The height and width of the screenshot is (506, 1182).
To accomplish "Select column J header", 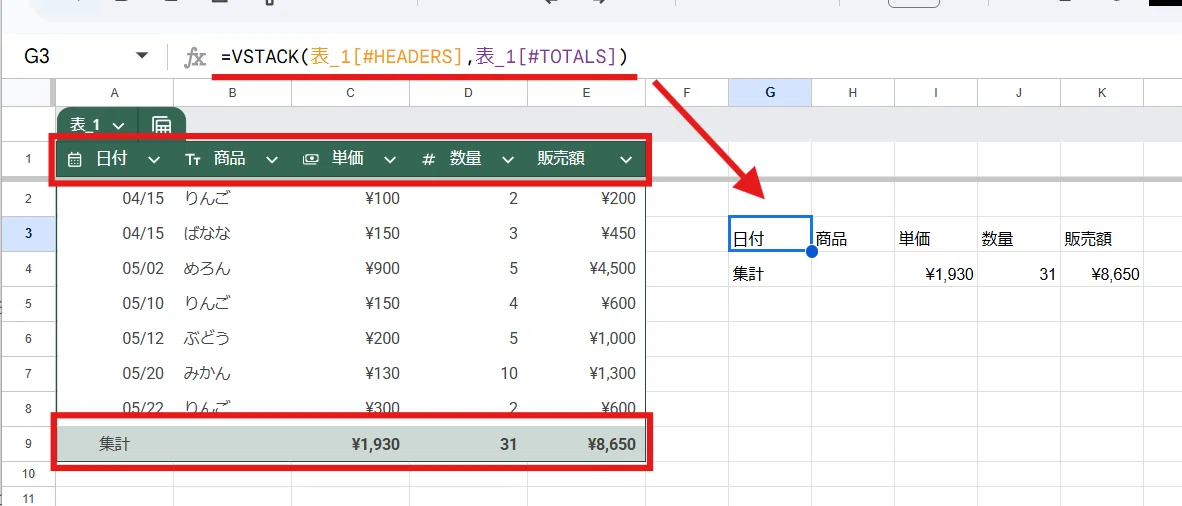I will (1018, 93).
